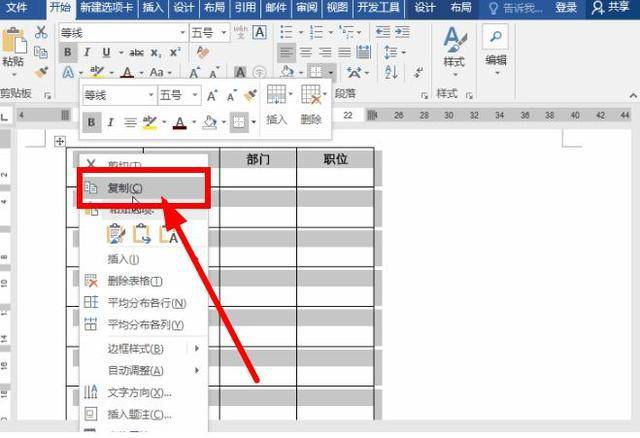This screenshot has height=438, width=640.
Task: Click the Decrease Indent icon
Action: tap(383, 32)
